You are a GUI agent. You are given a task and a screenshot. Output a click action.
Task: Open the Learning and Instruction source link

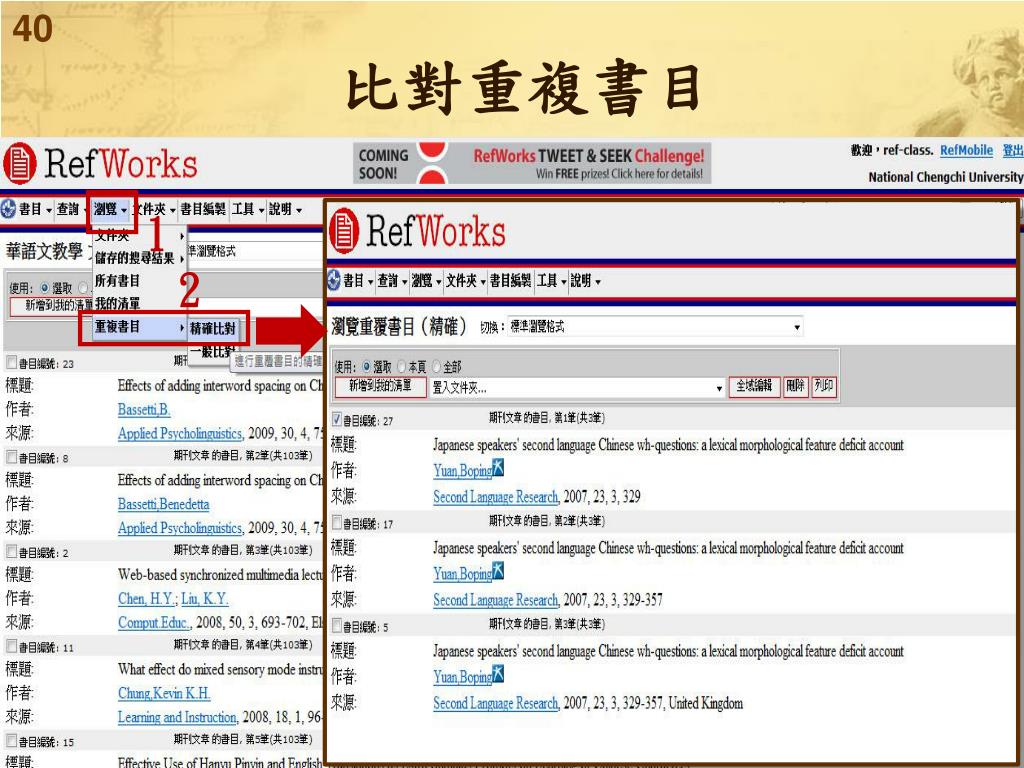tap(177, 718)
